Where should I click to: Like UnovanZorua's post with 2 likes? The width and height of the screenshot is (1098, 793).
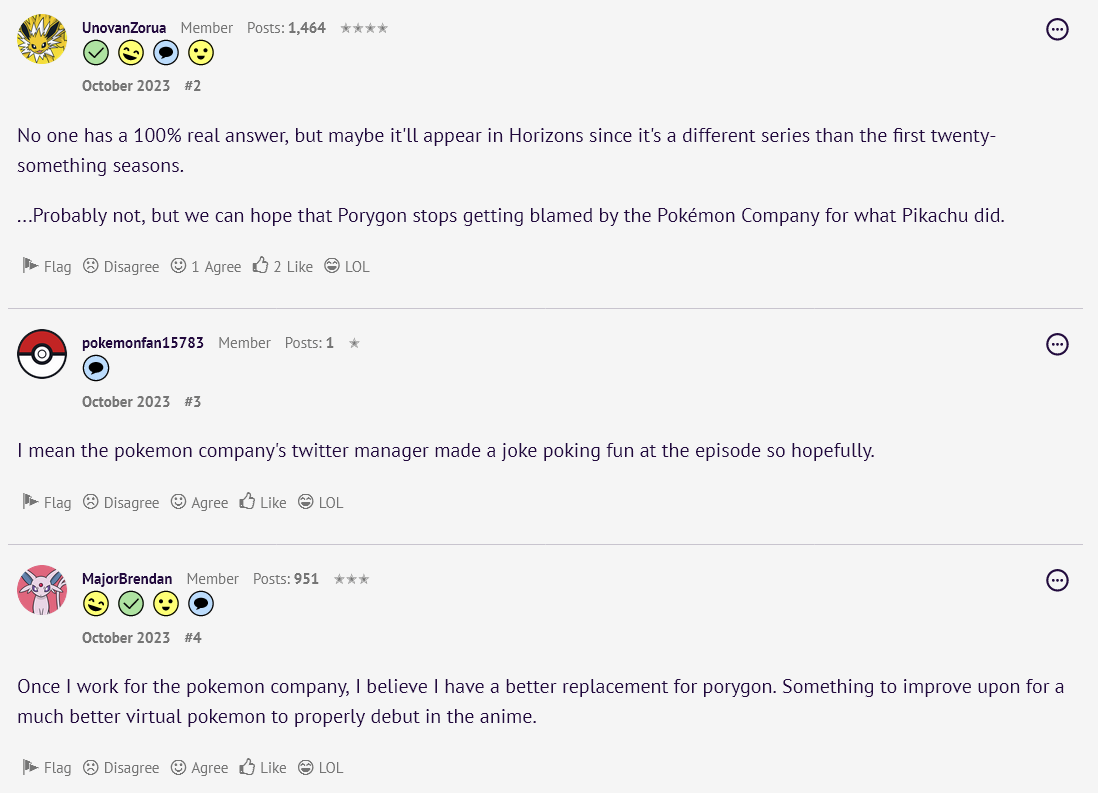(283, 267)
